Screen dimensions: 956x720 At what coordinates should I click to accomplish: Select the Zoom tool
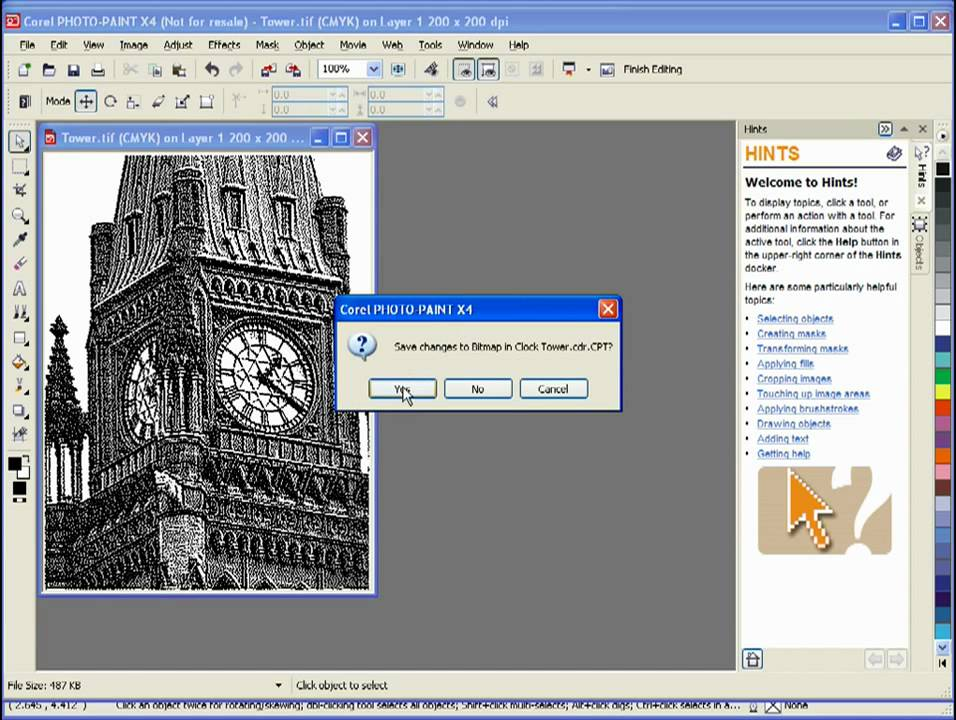20,215
